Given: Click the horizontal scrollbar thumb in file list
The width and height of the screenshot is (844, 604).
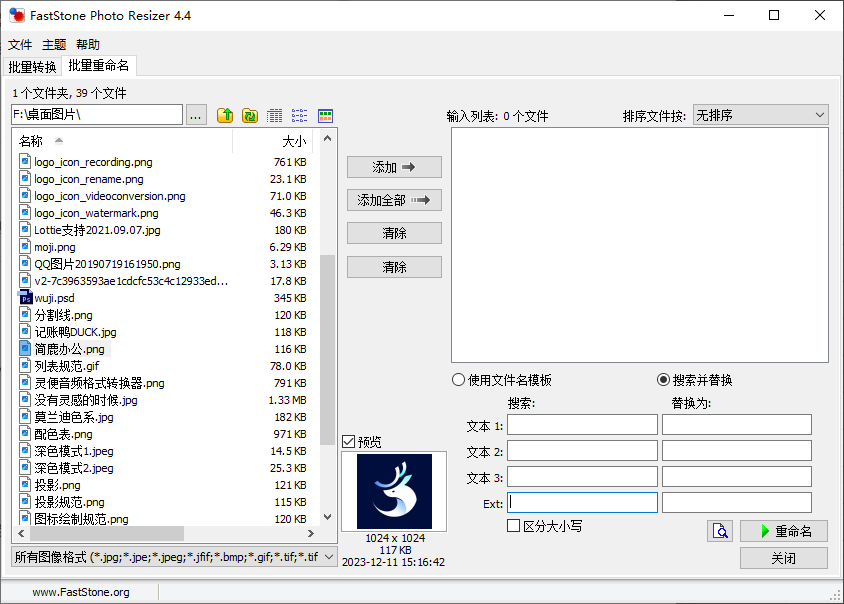Looking at the screenshot, I should coord(107,533).
